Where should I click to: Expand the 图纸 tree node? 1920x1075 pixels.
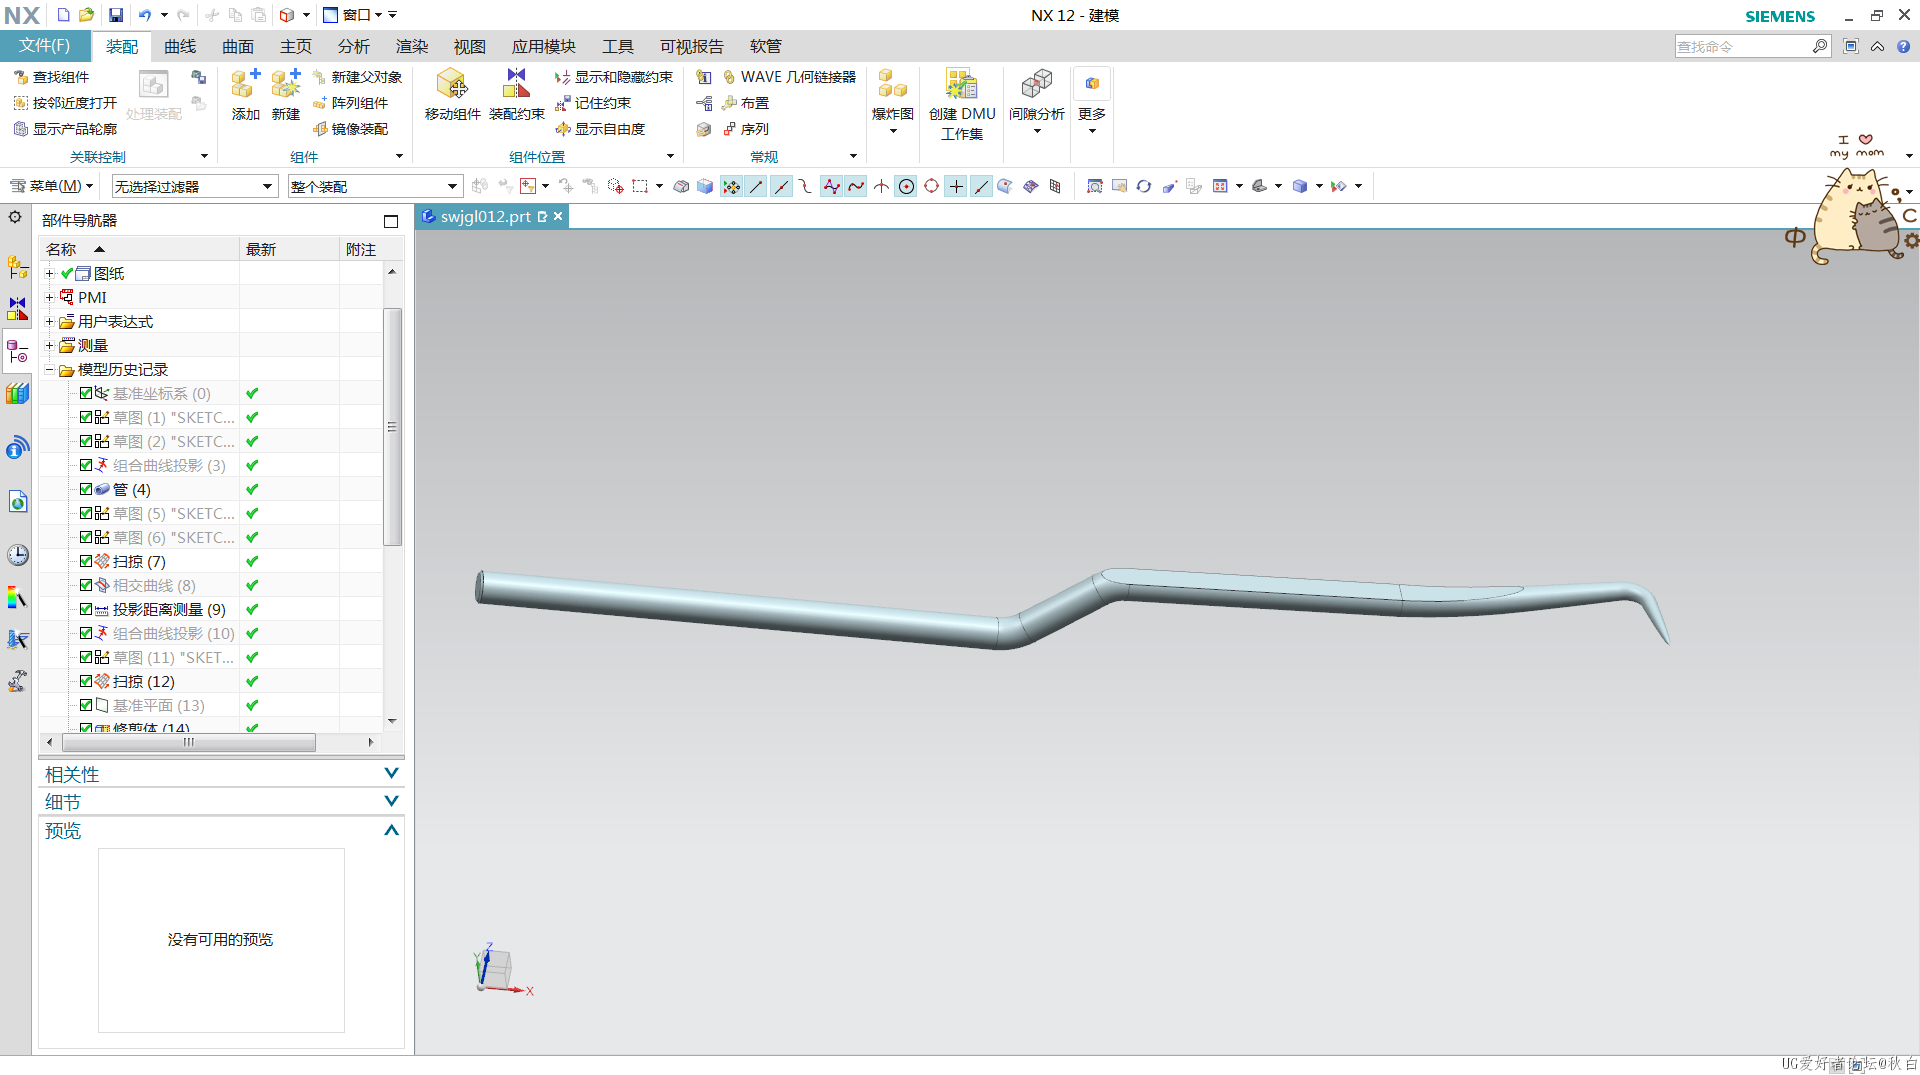coord(49,273)
